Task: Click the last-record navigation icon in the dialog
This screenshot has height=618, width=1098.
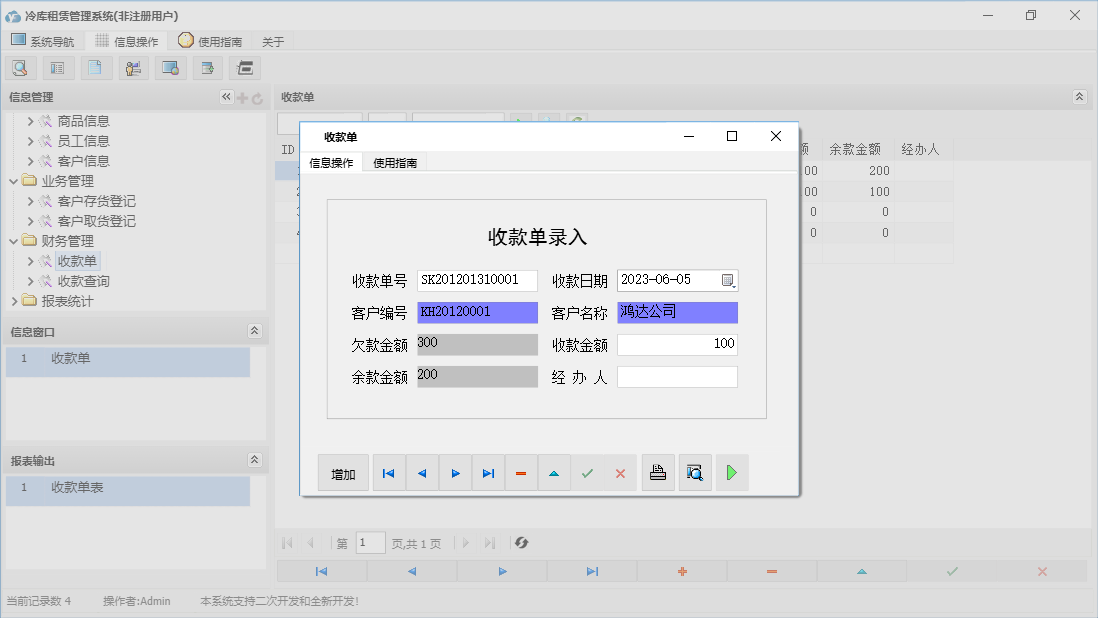Action: (x=488, y=472)
